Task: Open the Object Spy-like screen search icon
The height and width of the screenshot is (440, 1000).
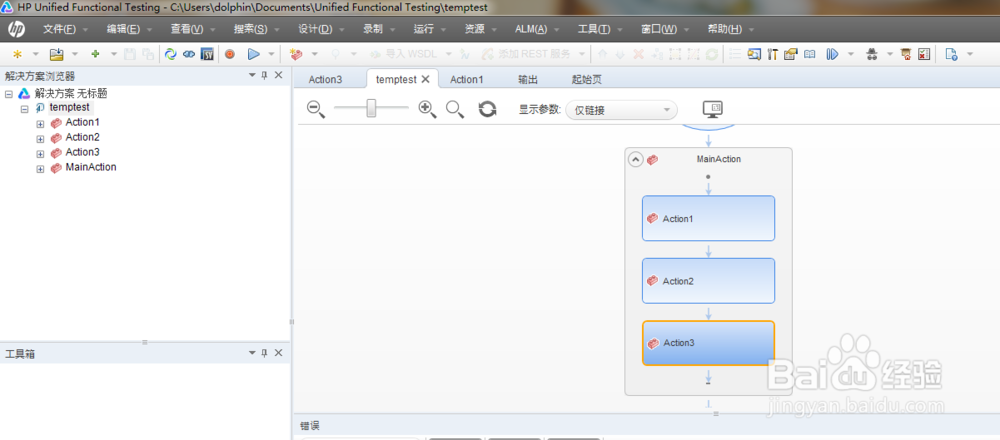Action: [754, 54]
